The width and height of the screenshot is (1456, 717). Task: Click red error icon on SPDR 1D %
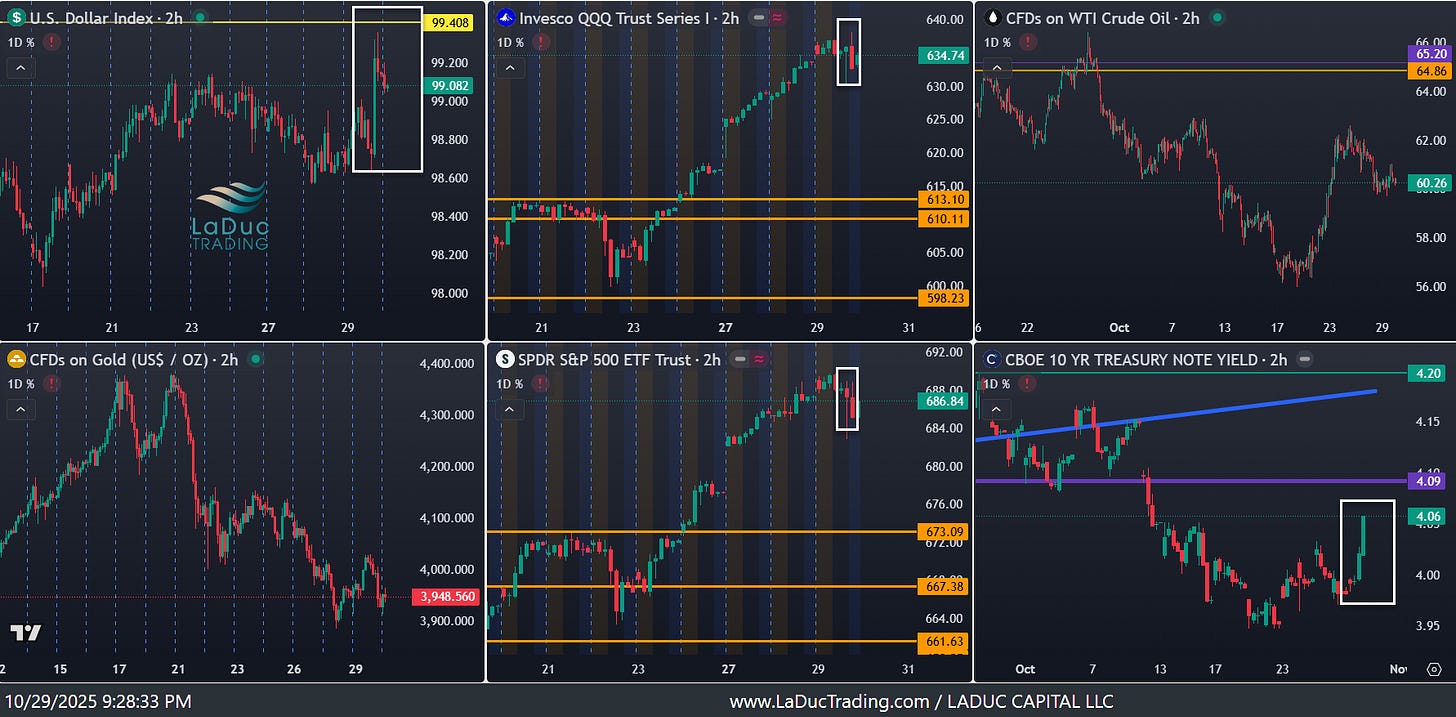pyautogui.click(x=540, y=383)
